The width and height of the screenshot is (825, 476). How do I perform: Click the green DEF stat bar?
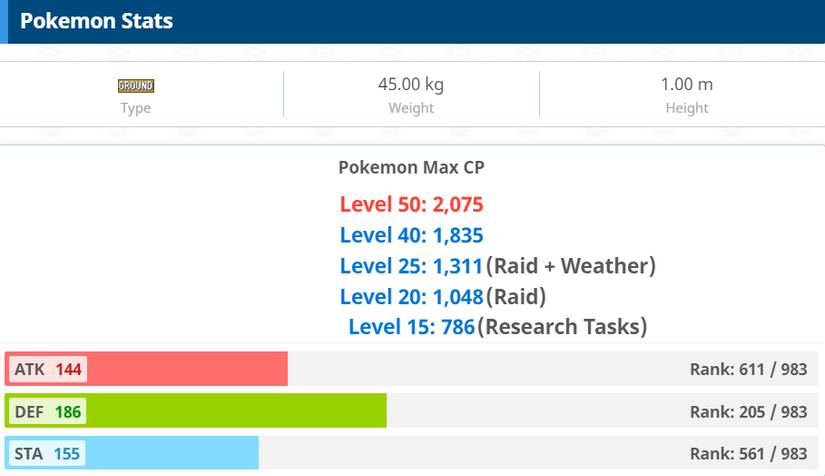pos(196,411)
